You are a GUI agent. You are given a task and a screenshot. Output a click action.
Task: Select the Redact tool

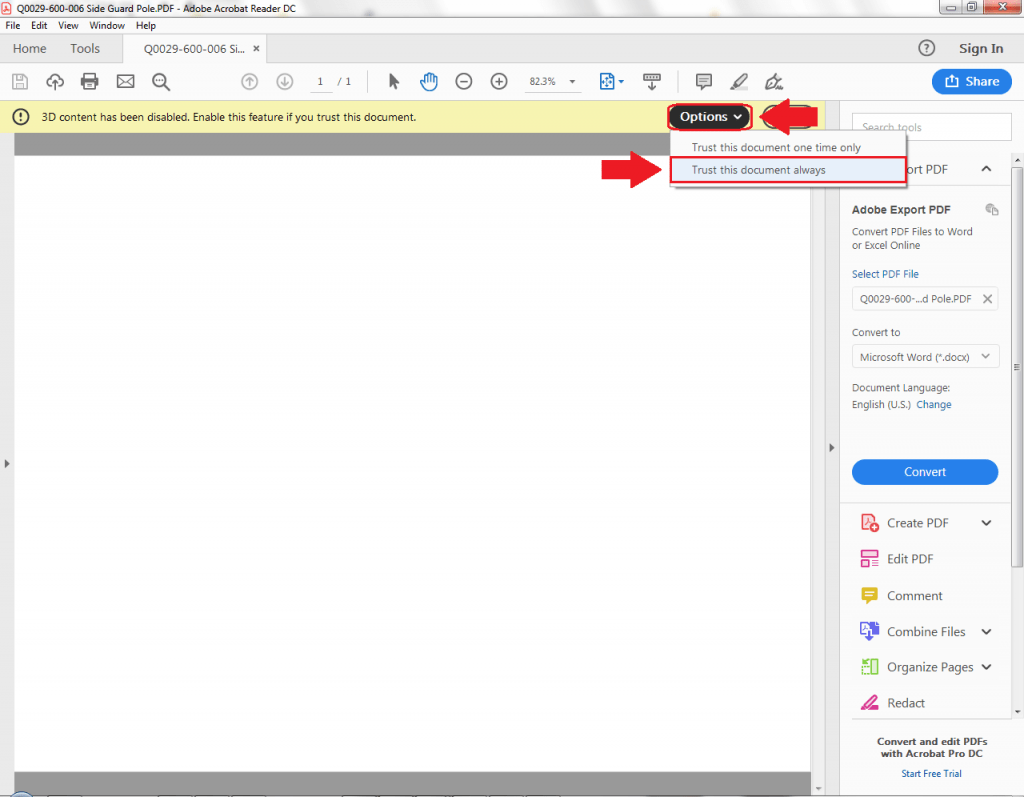[907, 703]
